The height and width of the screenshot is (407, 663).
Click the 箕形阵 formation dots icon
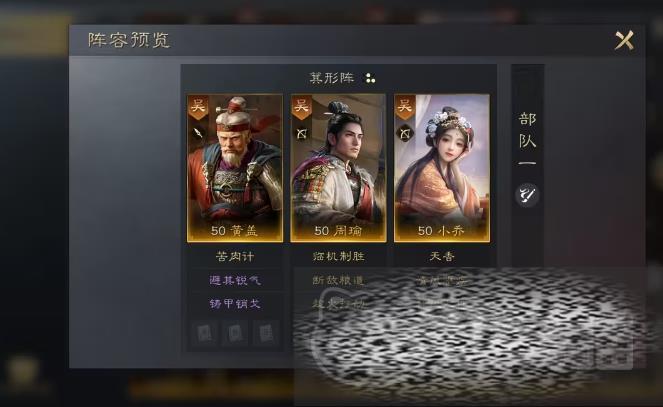click(x=370, y=78)
